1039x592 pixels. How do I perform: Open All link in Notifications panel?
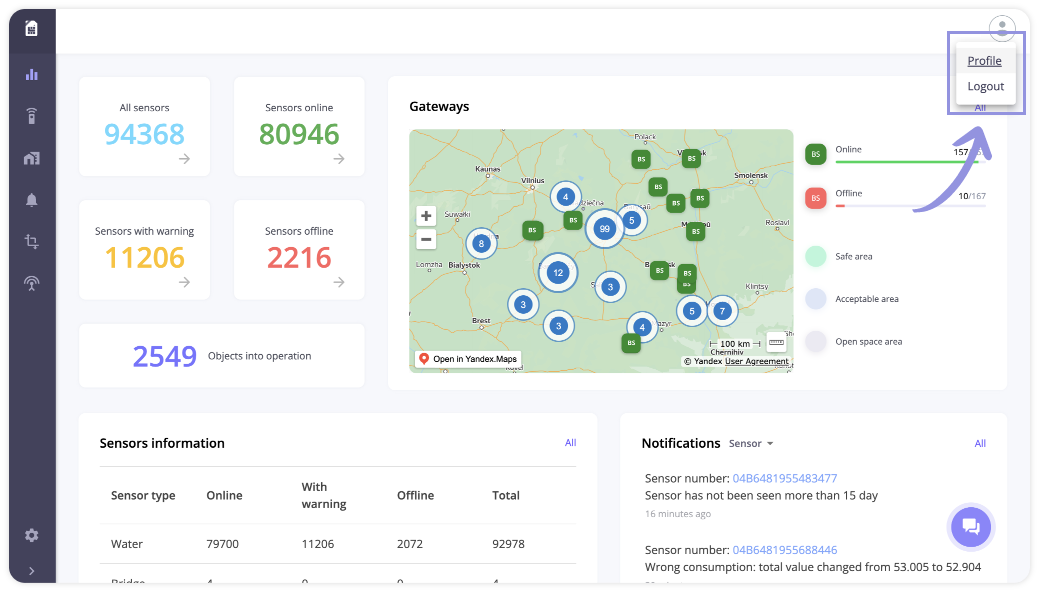point(980,444)
